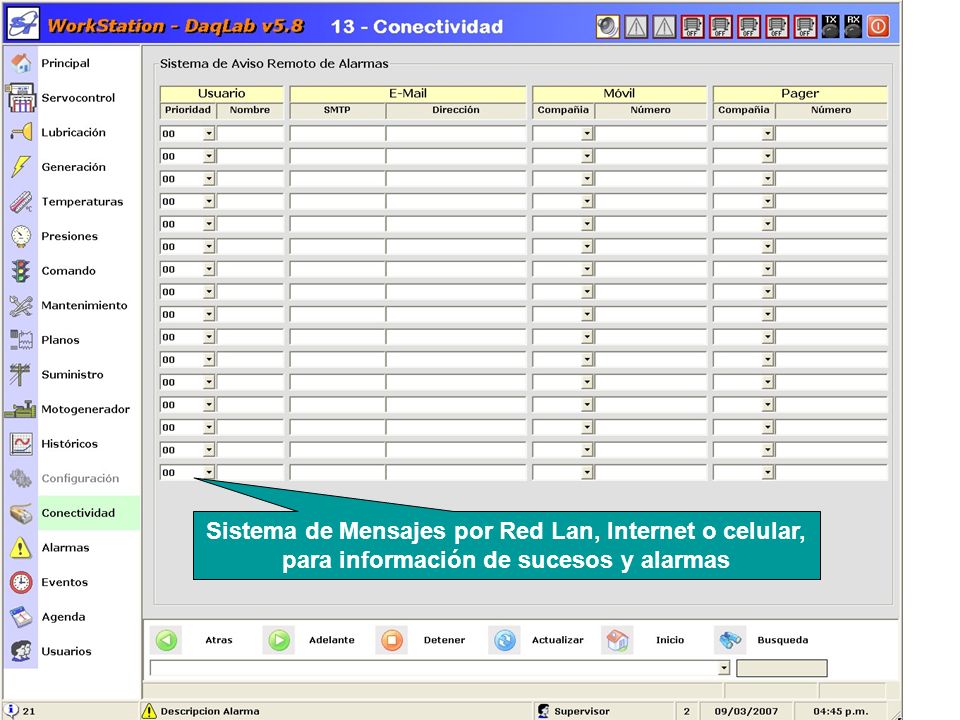Viewport: 960px width, 720px height.
Task: Open the Históricos menu item
Action: pyautogui.click(x=69, y=443)
